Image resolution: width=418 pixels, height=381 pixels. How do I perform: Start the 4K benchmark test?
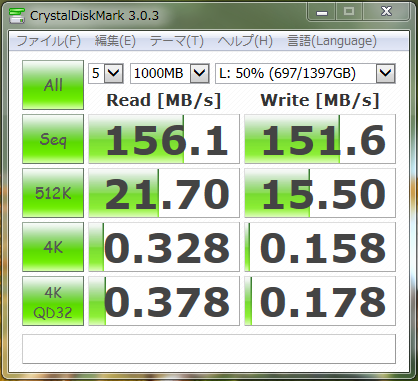tap(53, 247)
